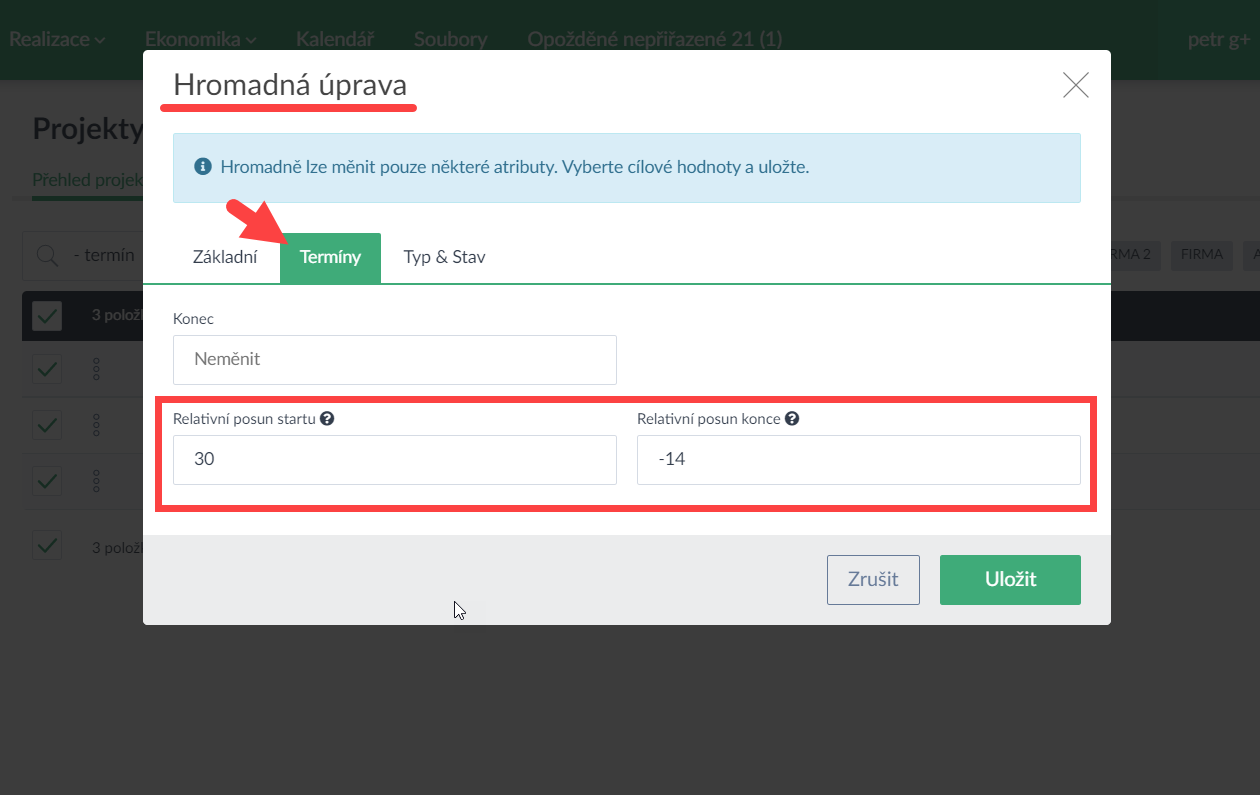This screenshot has width=1260, height=795.
Task: Click the search magnifier icon
Action: [47, 256]
